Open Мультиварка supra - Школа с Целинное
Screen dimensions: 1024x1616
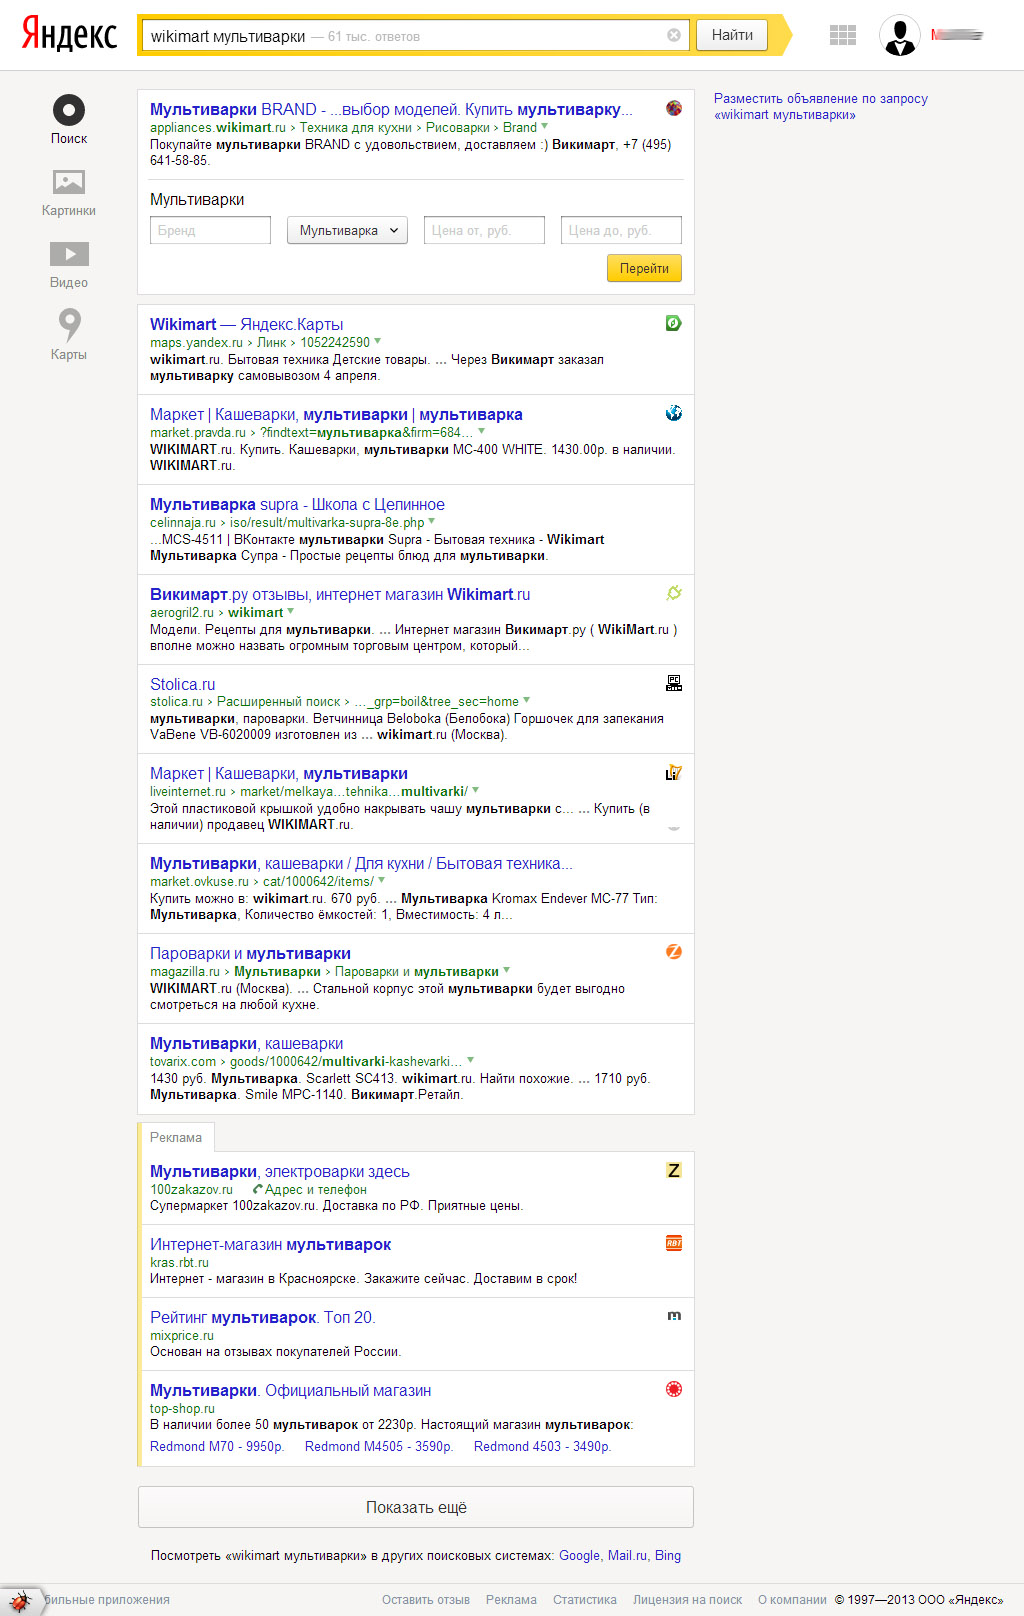point(297,504)
